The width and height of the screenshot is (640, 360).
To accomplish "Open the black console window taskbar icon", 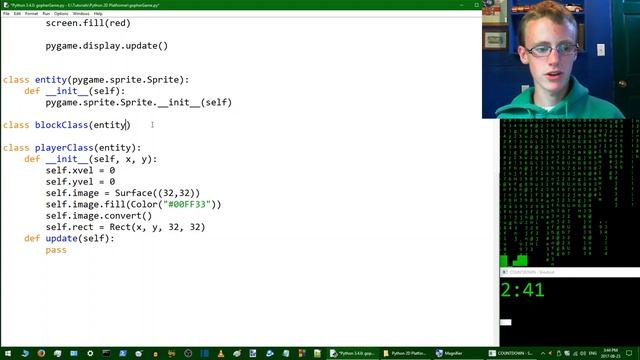I will tap(106, 353).
